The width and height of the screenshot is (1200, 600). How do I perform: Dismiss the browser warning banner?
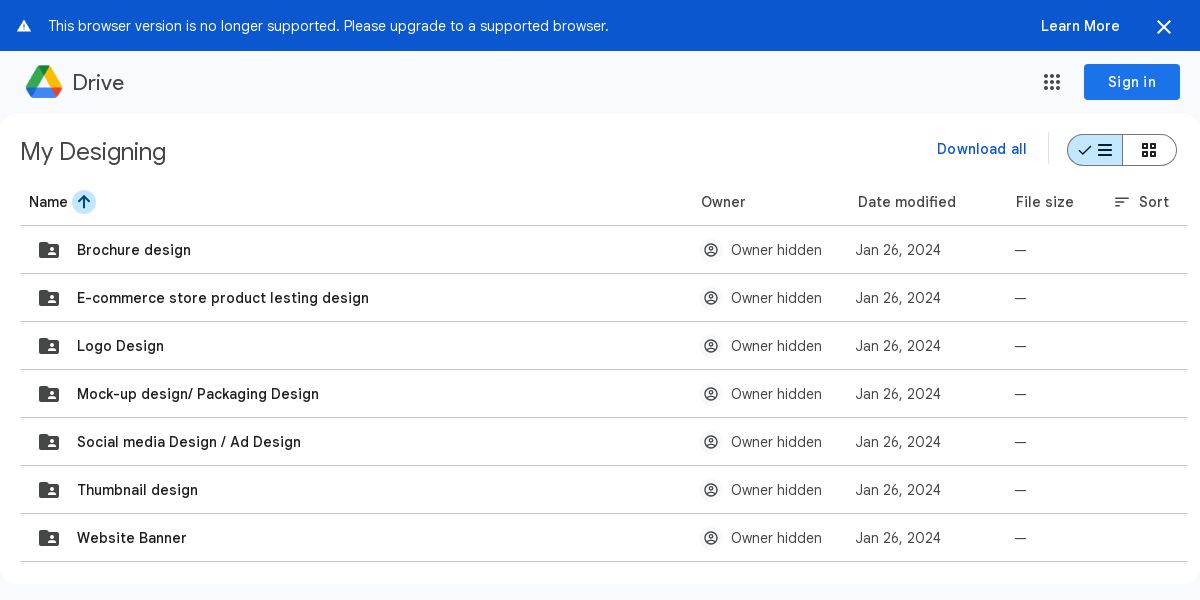pyautogui.click(x=1164, y=27)
